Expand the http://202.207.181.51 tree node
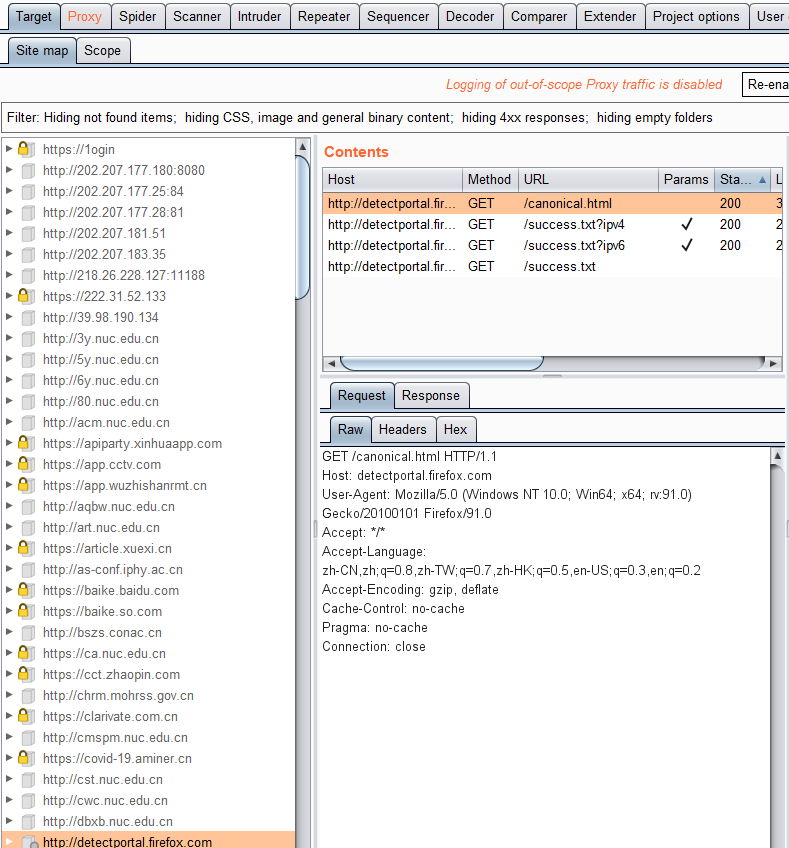This screenshot has height=848, width=789. [9, 233]
